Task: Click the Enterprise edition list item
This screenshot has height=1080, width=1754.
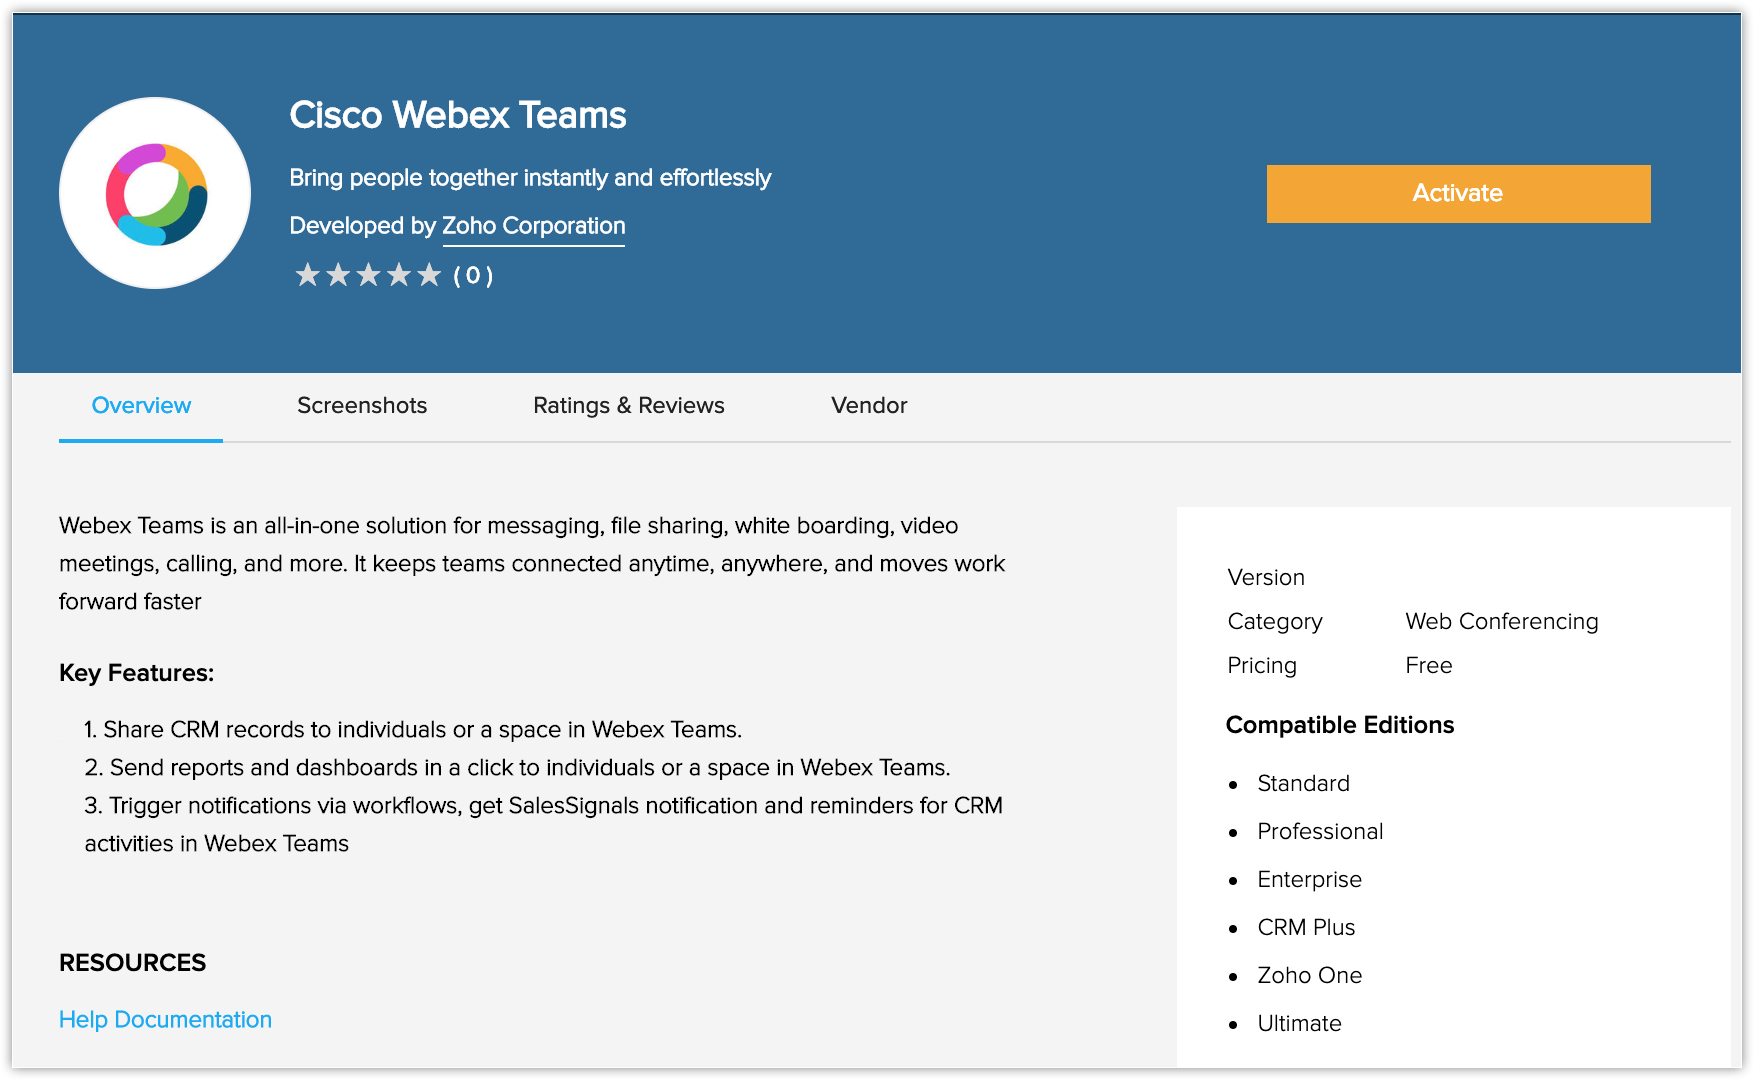Action: (x=1309, y=879)
